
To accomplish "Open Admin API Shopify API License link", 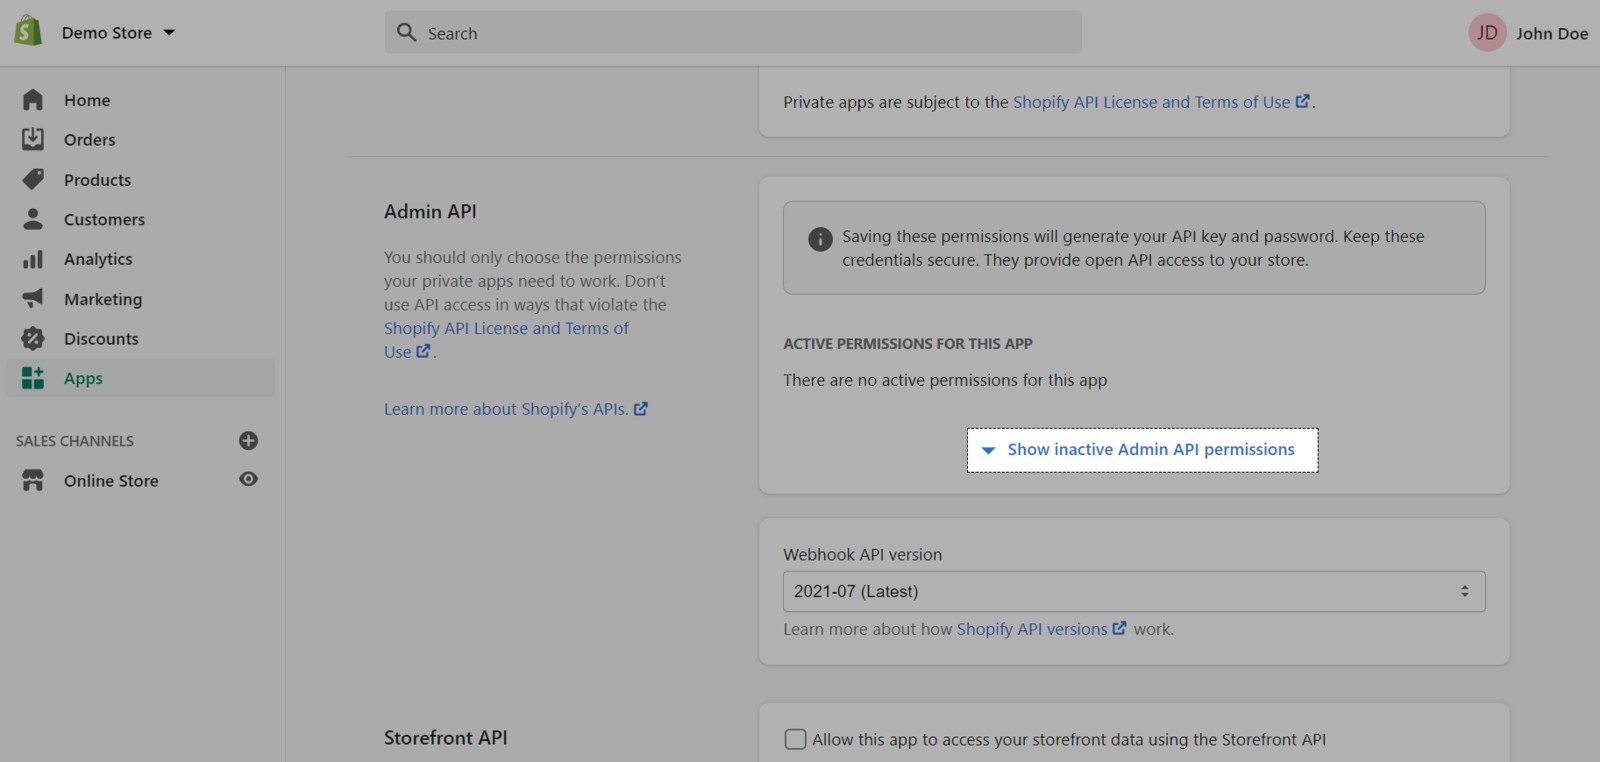I will [x=506, y=340].
